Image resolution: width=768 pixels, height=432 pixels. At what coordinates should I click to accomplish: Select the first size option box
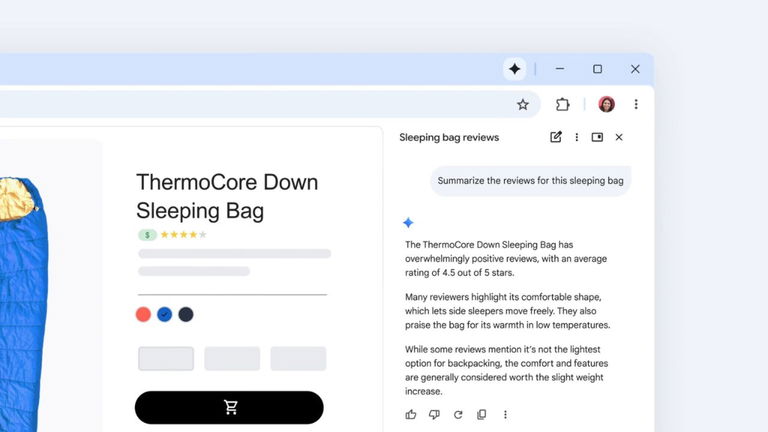[x=166, y=359]
